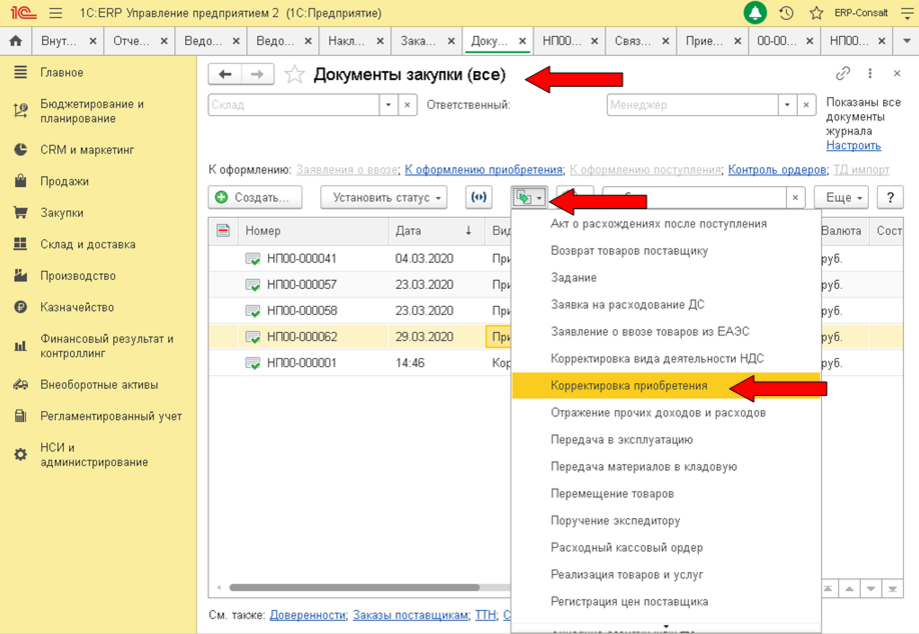Switch to the Зака... tab
The height and width of the screenshot is (634, 919).
(x=418, y=41)
